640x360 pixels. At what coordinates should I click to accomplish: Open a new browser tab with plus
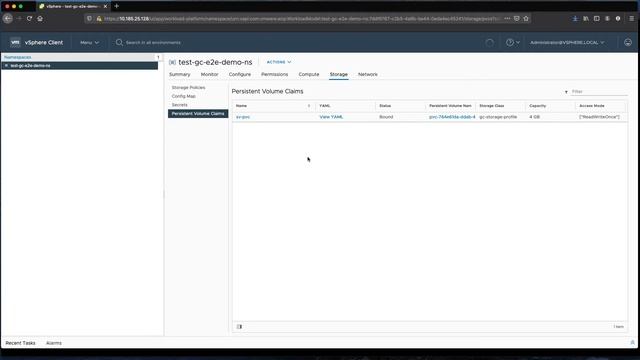click(x=116, y=6)
